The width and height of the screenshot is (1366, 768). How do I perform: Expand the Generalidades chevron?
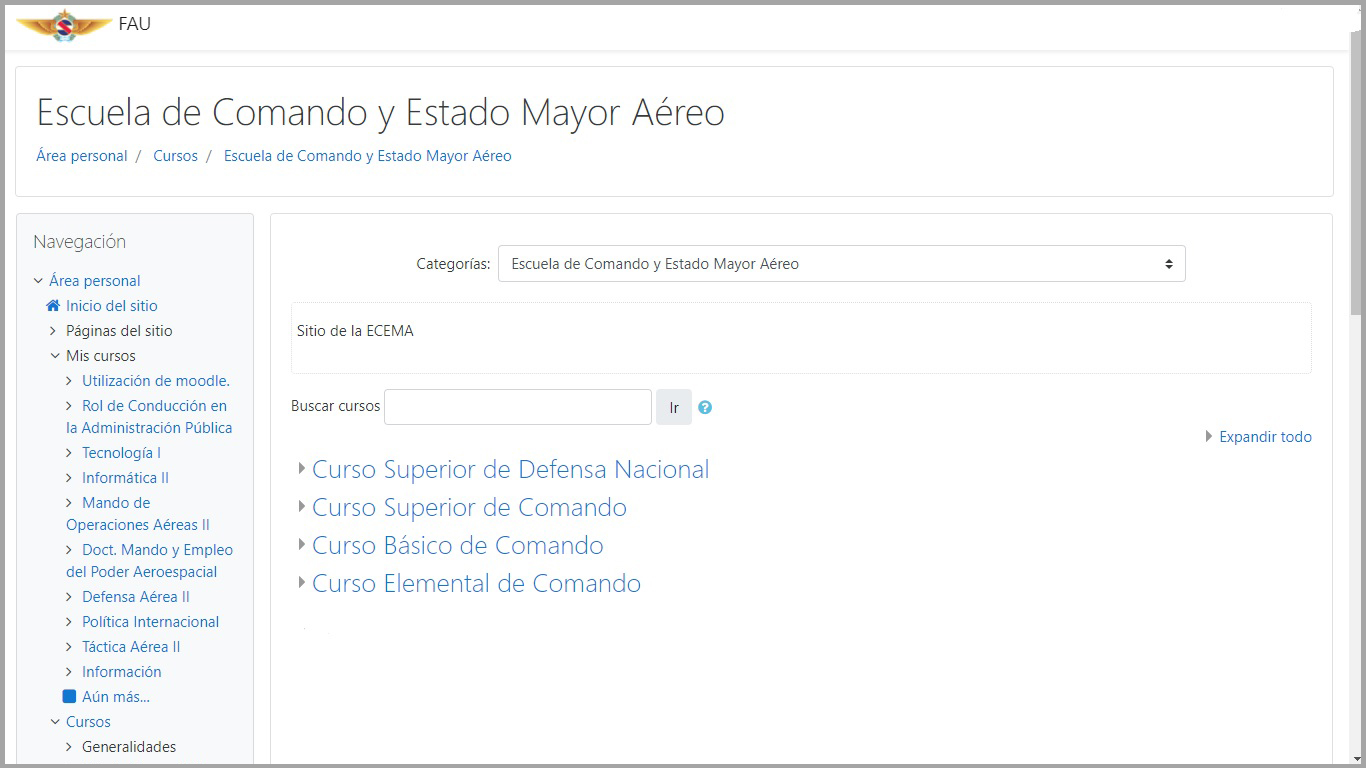click(69, 747)
